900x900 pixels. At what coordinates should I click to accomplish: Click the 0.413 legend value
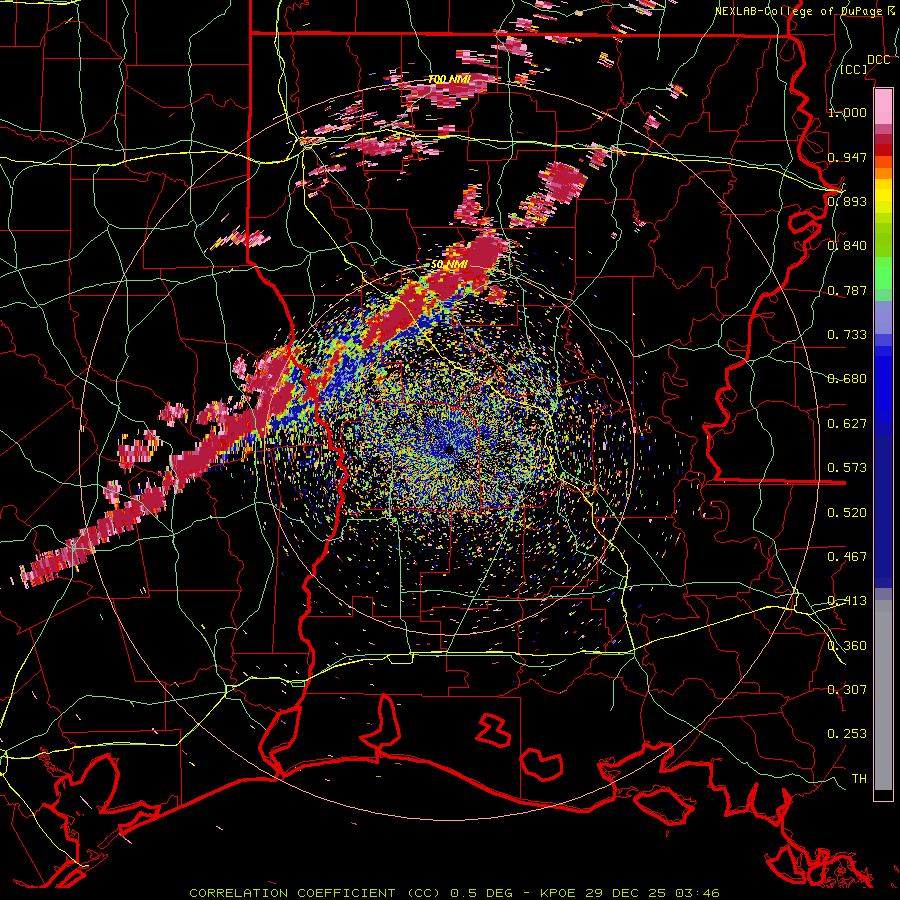(847, 601)
